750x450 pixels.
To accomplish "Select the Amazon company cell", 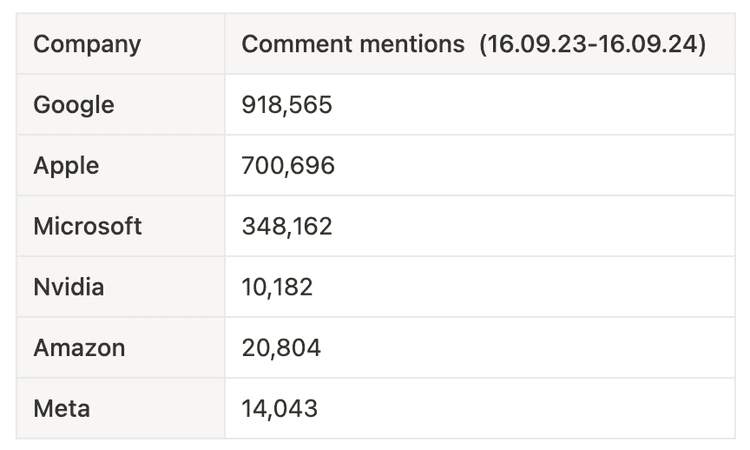I will (79, 348).
